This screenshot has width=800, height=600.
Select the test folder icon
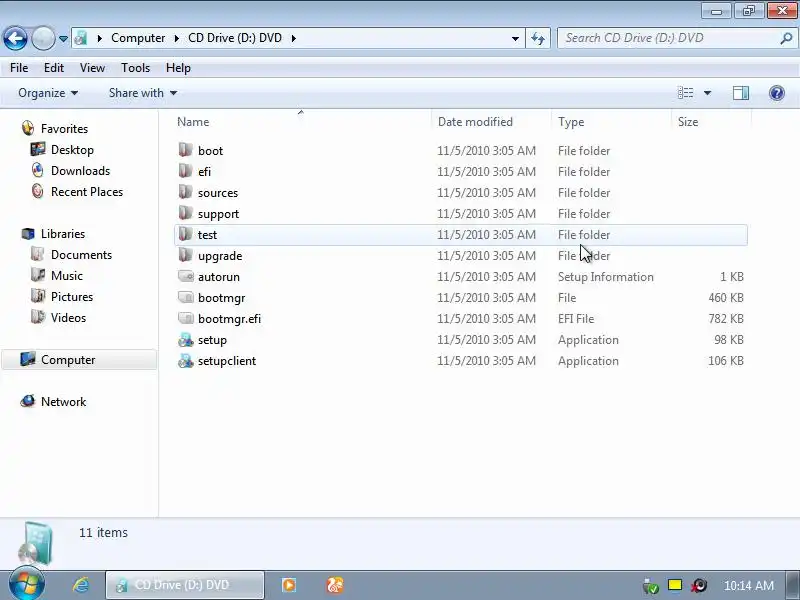(x=186, y=234)
